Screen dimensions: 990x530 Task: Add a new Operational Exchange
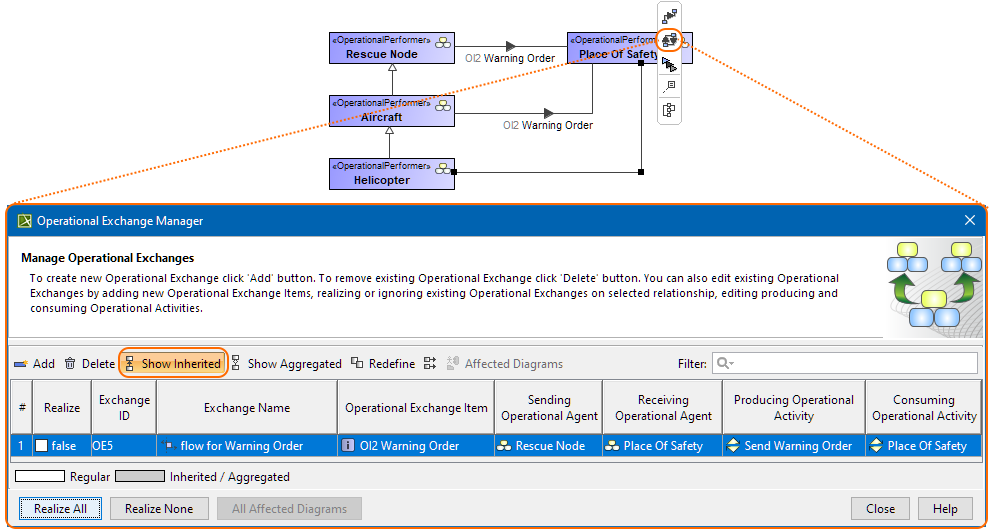34,364
